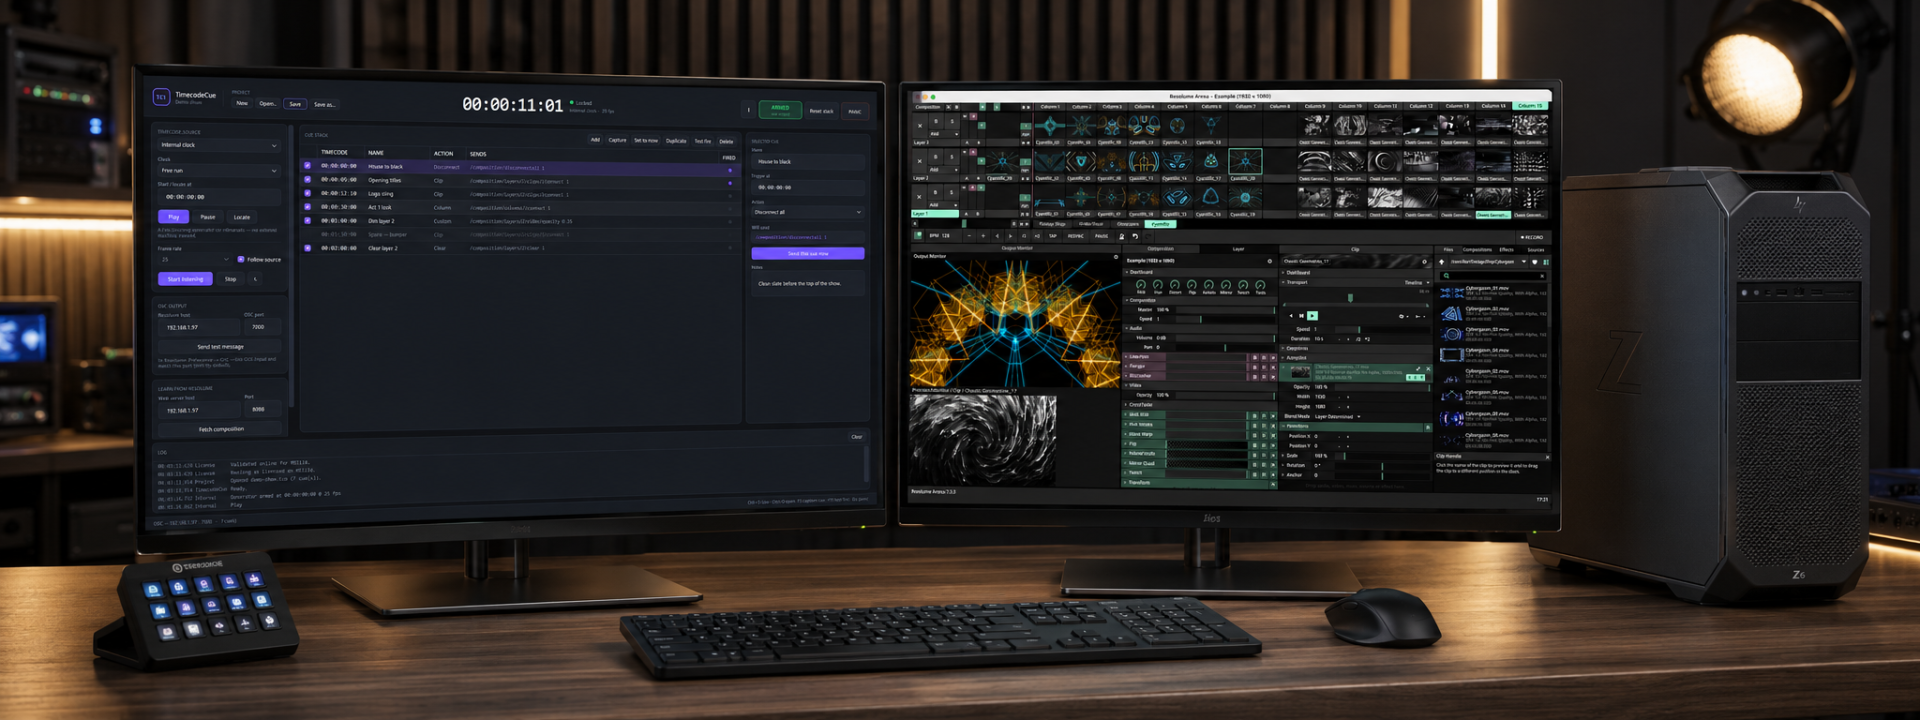The width and height of the screenshot is (1920, 720).
Task: Click the more options button beside ARMED
Action: click(748, 110)
